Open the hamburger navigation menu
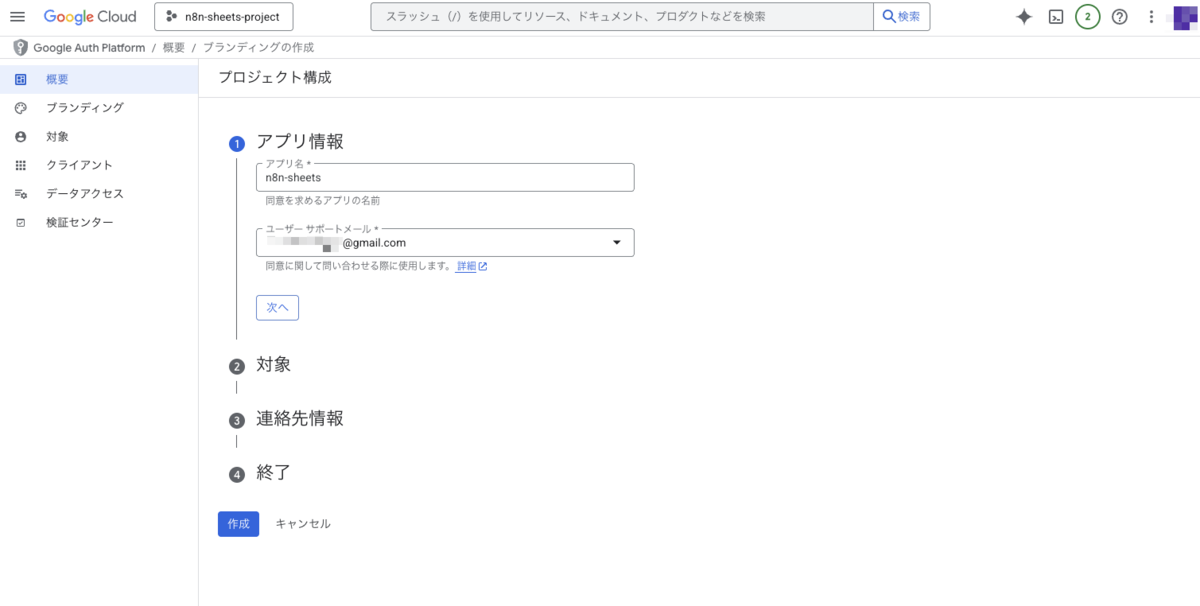This screenshot has width=1200, height=606. pos(17,17)
